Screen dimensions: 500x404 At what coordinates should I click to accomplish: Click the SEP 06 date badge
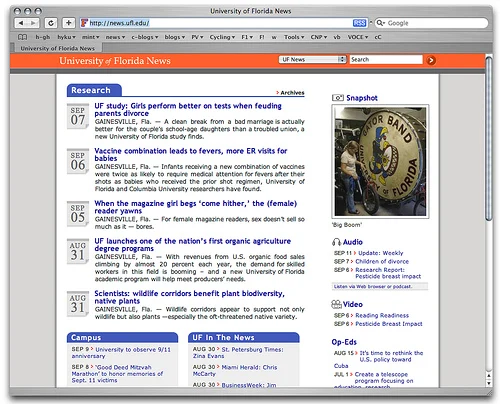tap(78, 161)
